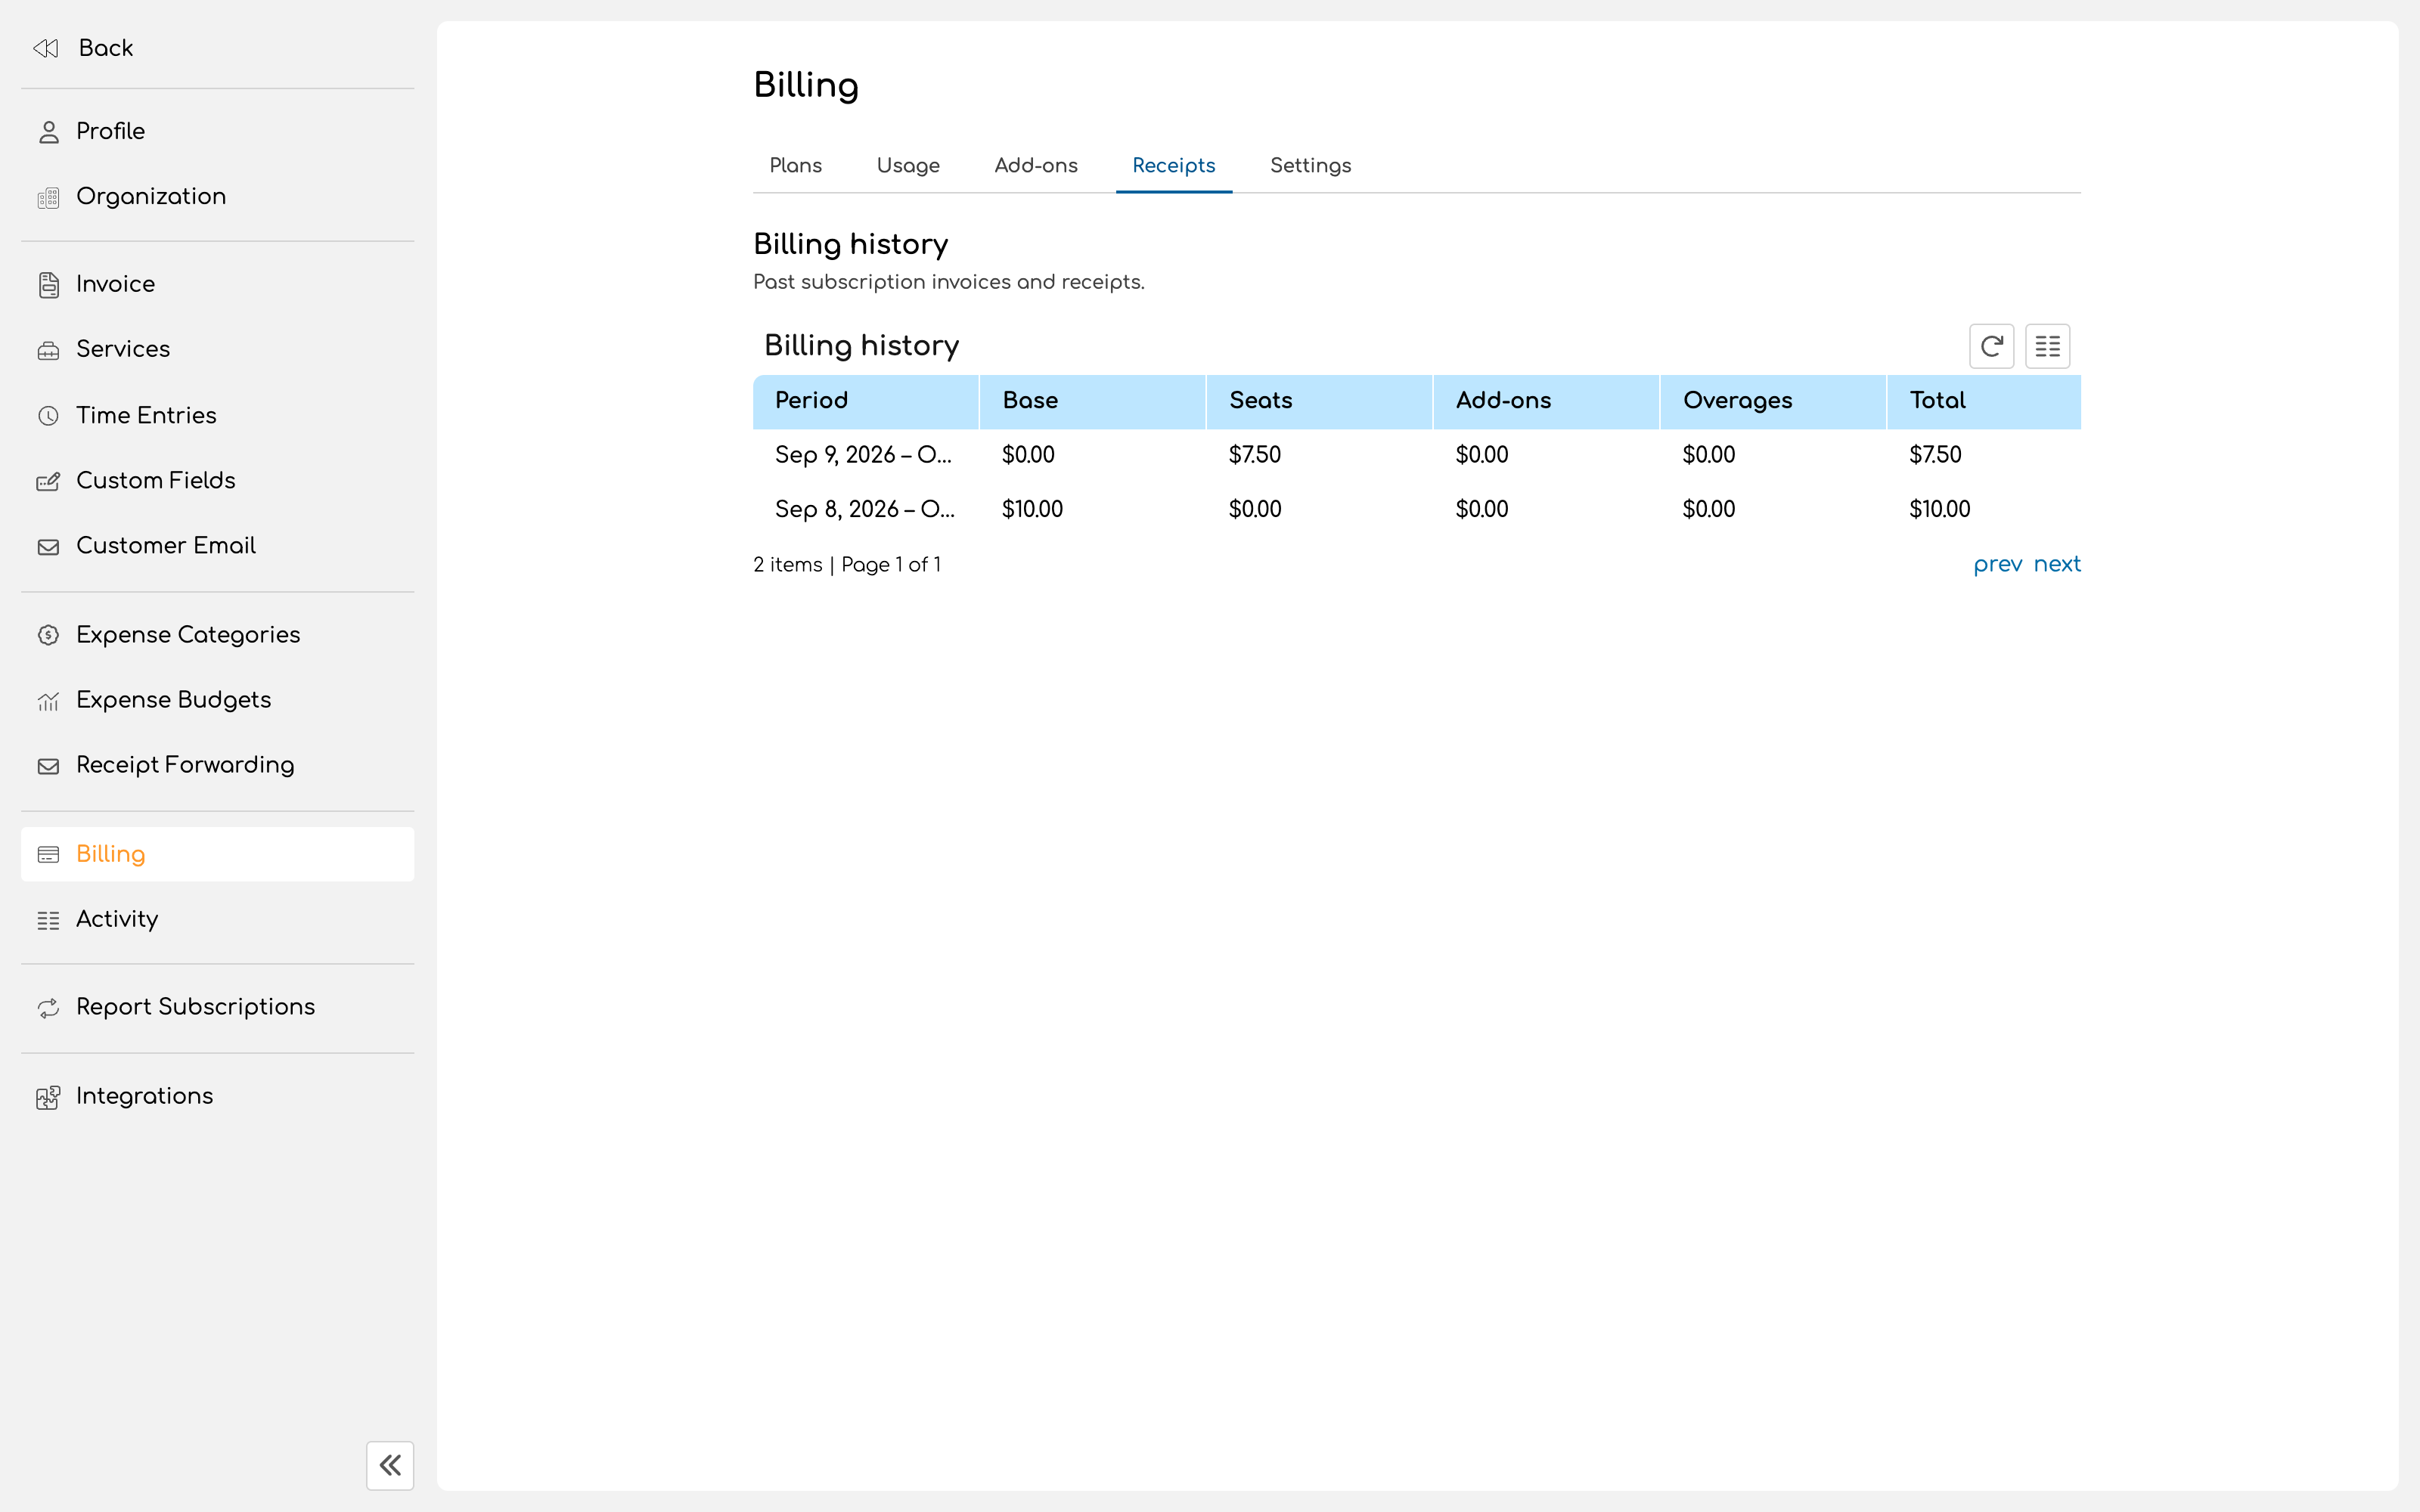Sort by the Total column header
The width and height of the screenshot is (2420, 1512).
1985,401
